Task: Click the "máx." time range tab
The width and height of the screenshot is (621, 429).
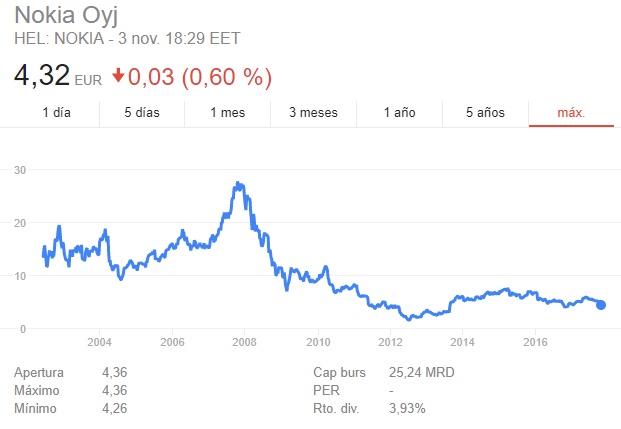Action: pos(571,113)
